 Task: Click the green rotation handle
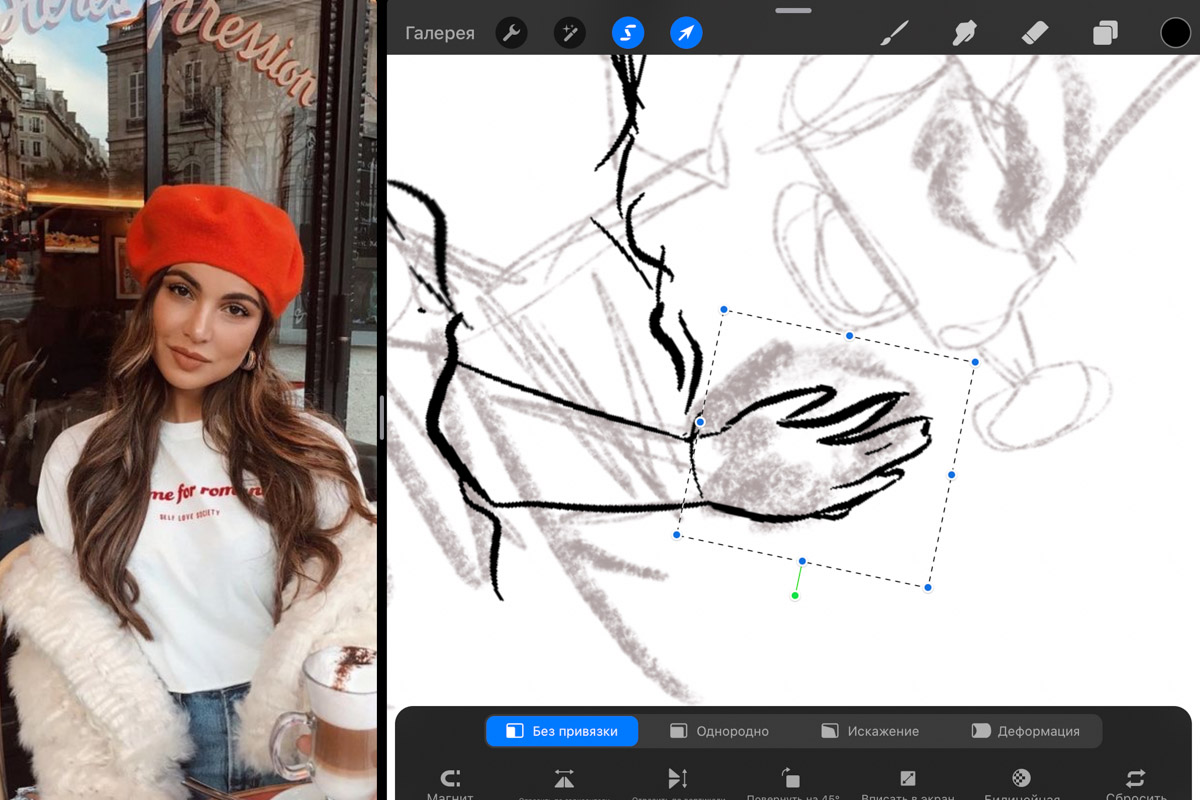click(795, 596)
